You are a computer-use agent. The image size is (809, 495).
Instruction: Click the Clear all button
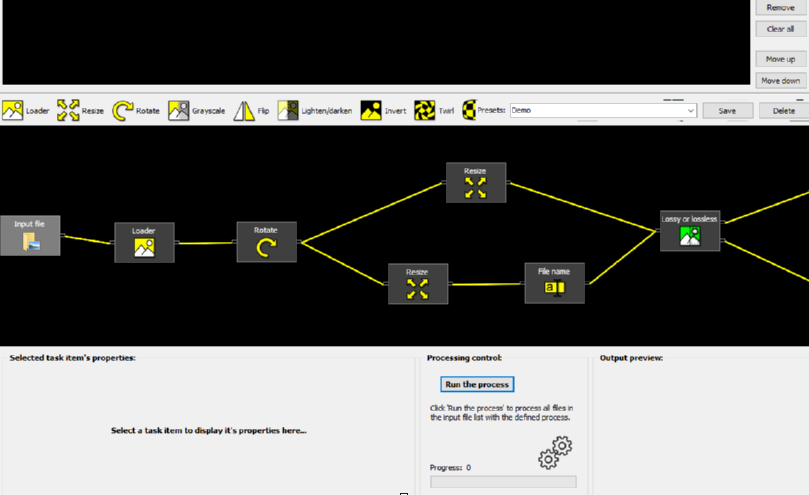pos(781,29)
